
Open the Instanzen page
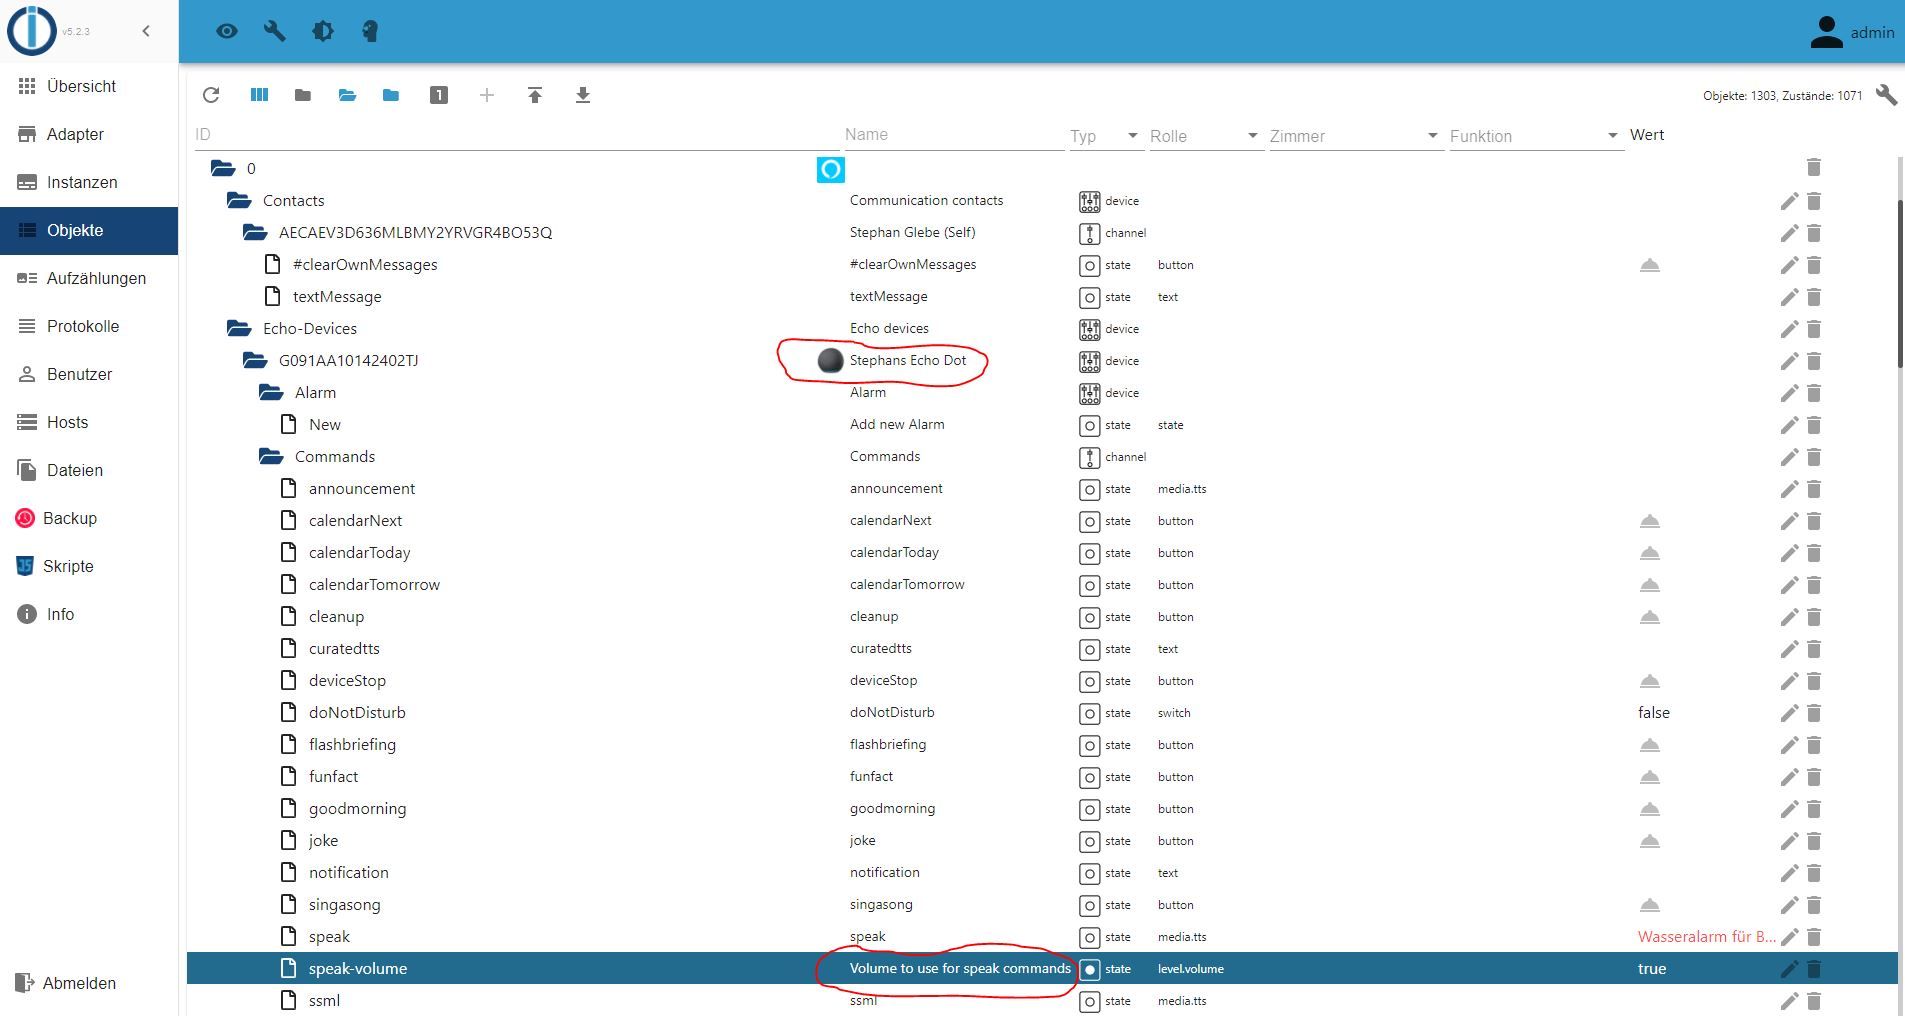[89, 183]
